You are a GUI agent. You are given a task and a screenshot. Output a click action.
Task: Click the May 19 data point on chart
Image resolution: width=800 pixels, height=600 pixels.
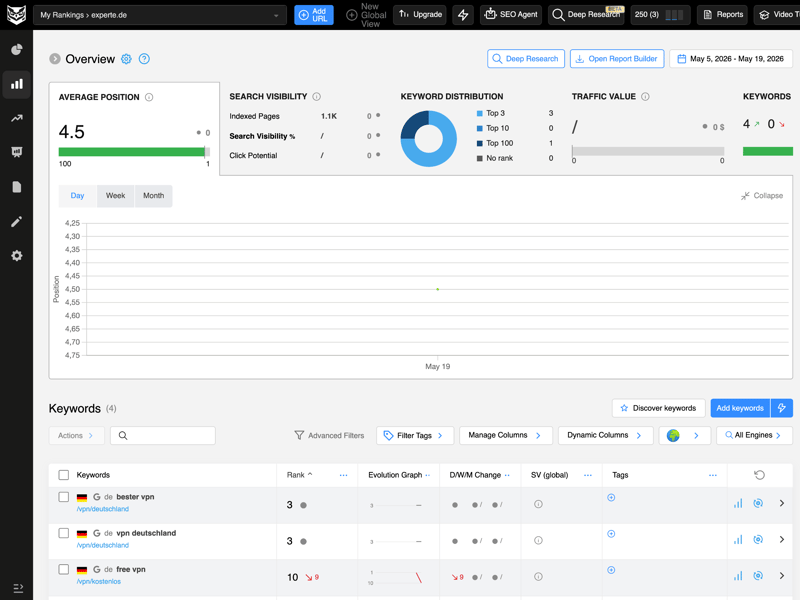coord(438,289)
